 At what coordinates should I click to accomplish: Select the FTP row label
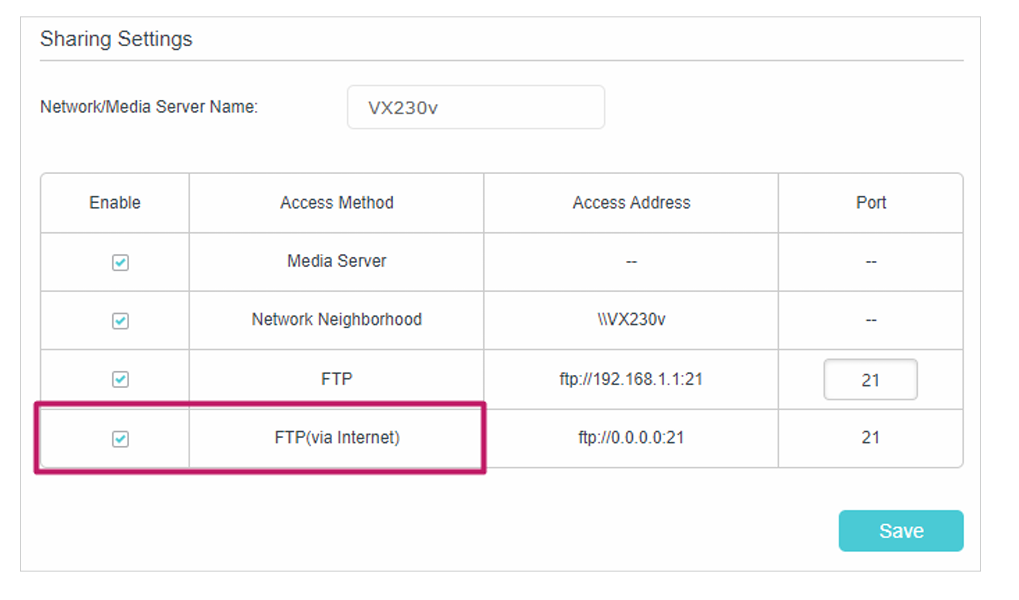pyautogui.click(x=335, y=379)
